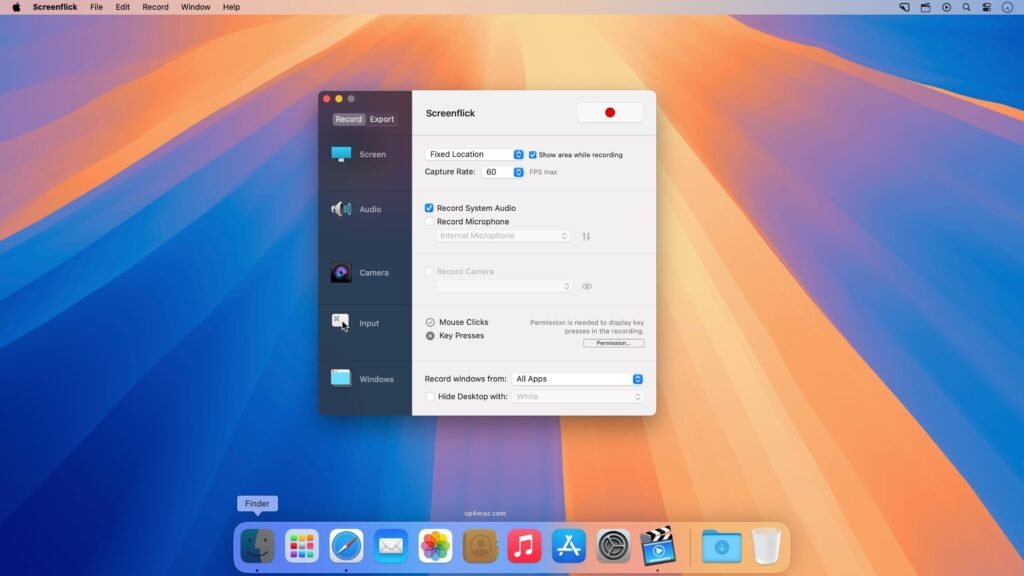The width and height of the screenshot is (1024, 576).
Task: Click the Permission button for key presses
Action: click(x=612, y=343)
